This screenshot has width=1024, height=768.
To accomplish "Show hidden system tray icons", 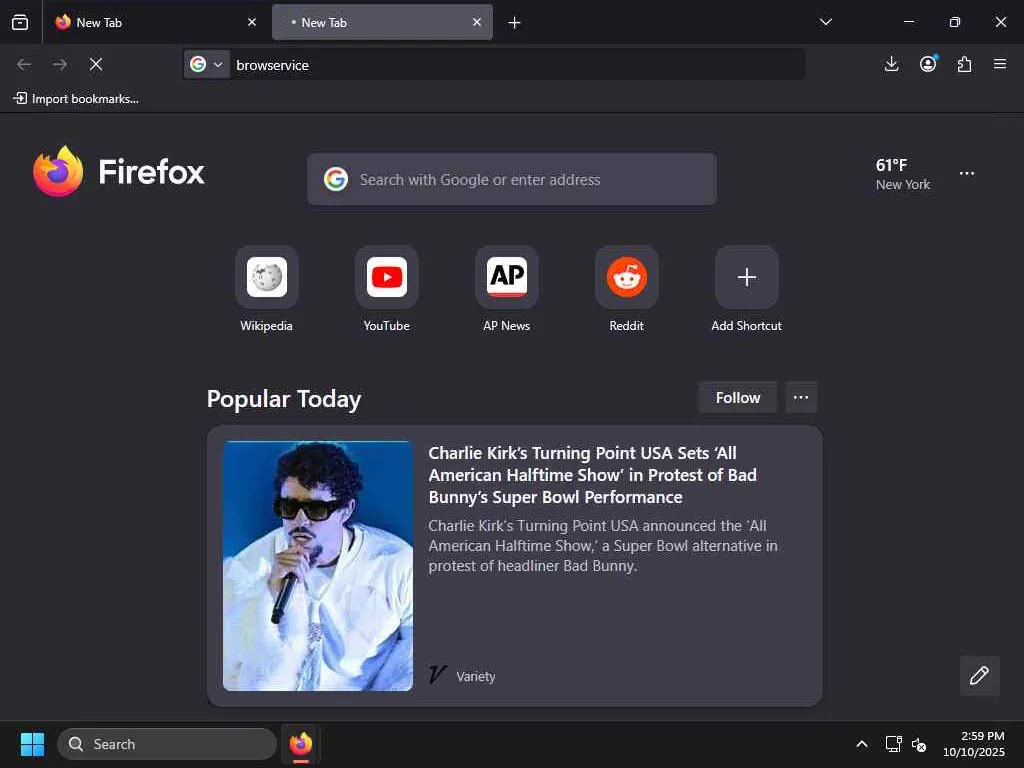I will coord(862,744).
